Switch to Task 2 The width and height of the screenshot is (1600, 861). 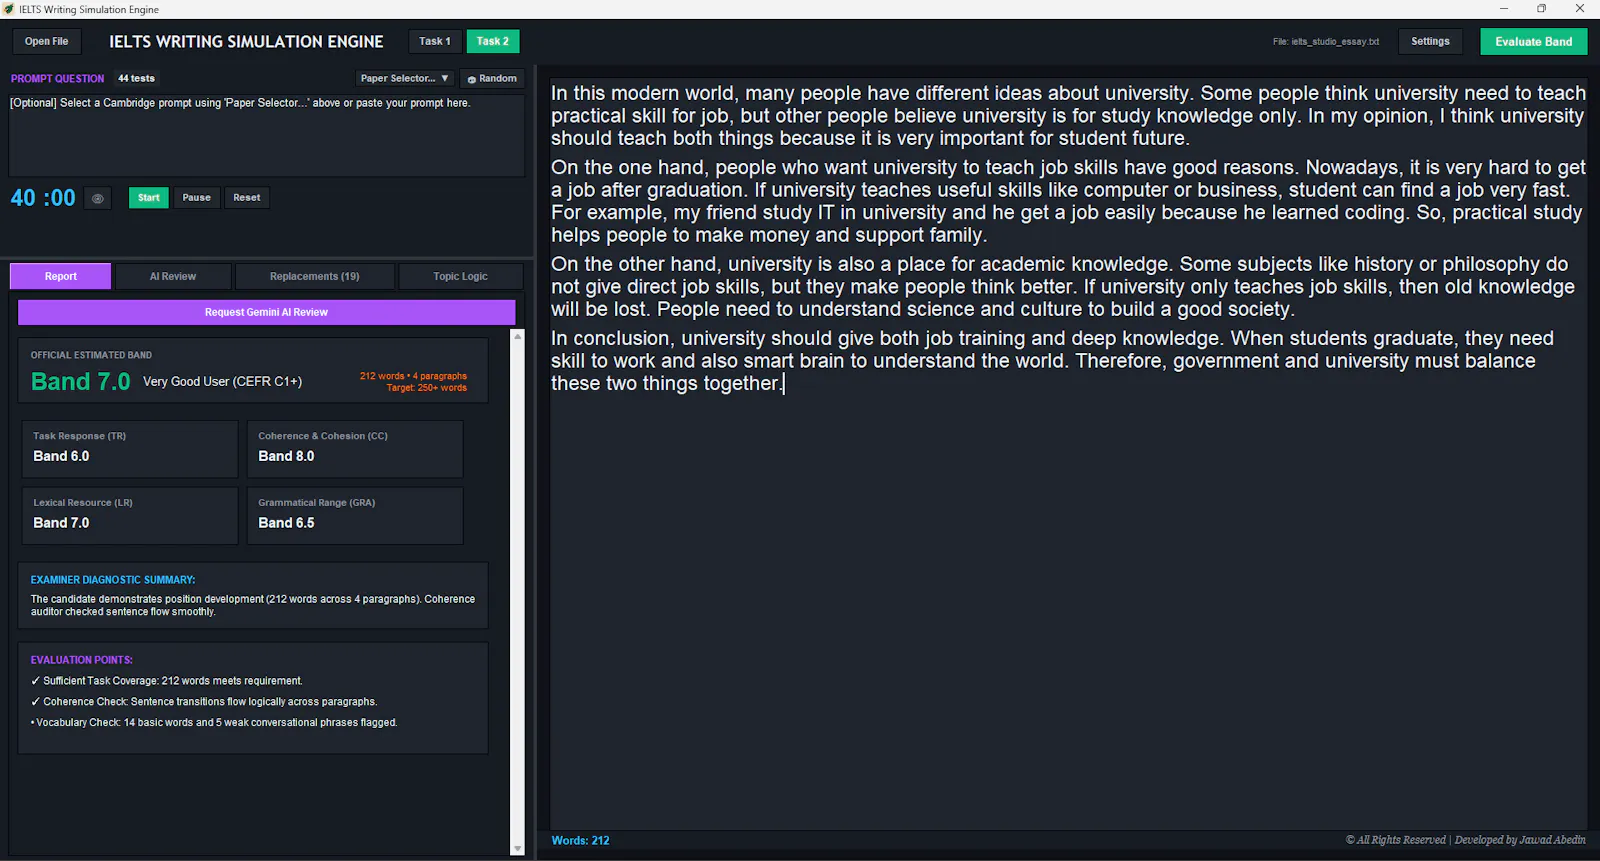493,41
